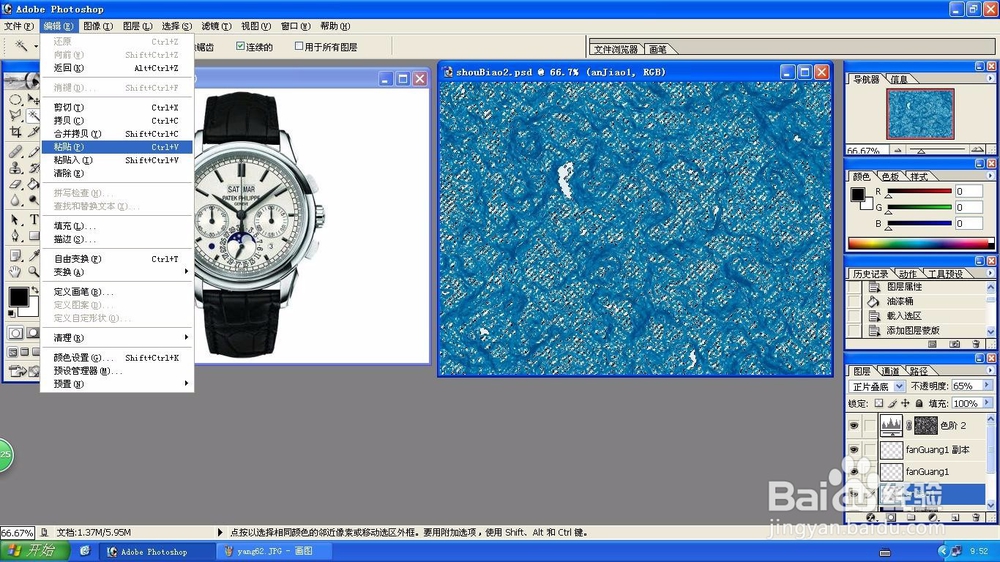Screen dimensions: 1000x562
Task: Open history panel flyout menu arrow
Action: point(990,273)
